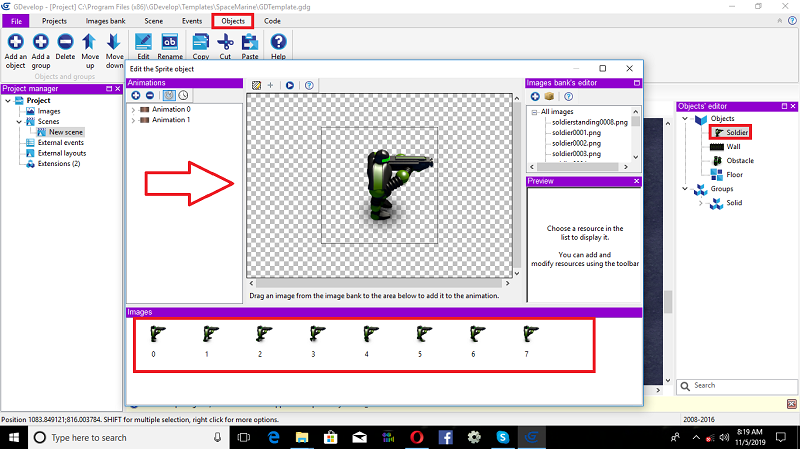This screenshot has width=800, height=449.
Task: Expand the Solid group
Action: pos(701,203)
